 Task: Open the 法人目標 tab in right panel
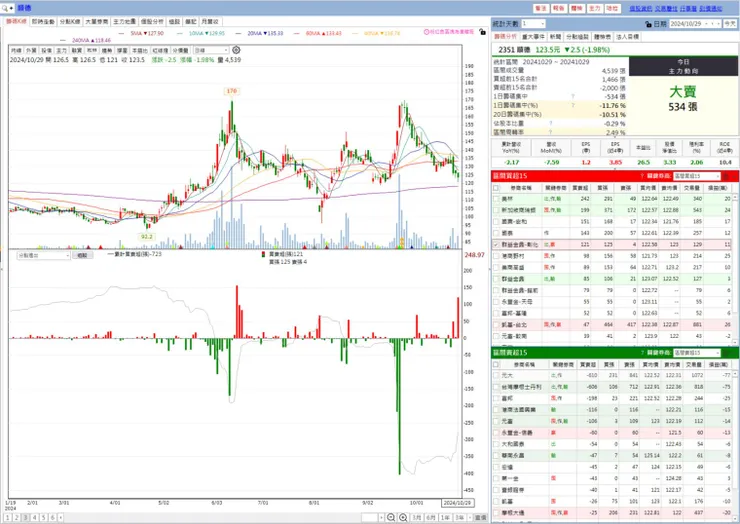(x=627, y=36)
